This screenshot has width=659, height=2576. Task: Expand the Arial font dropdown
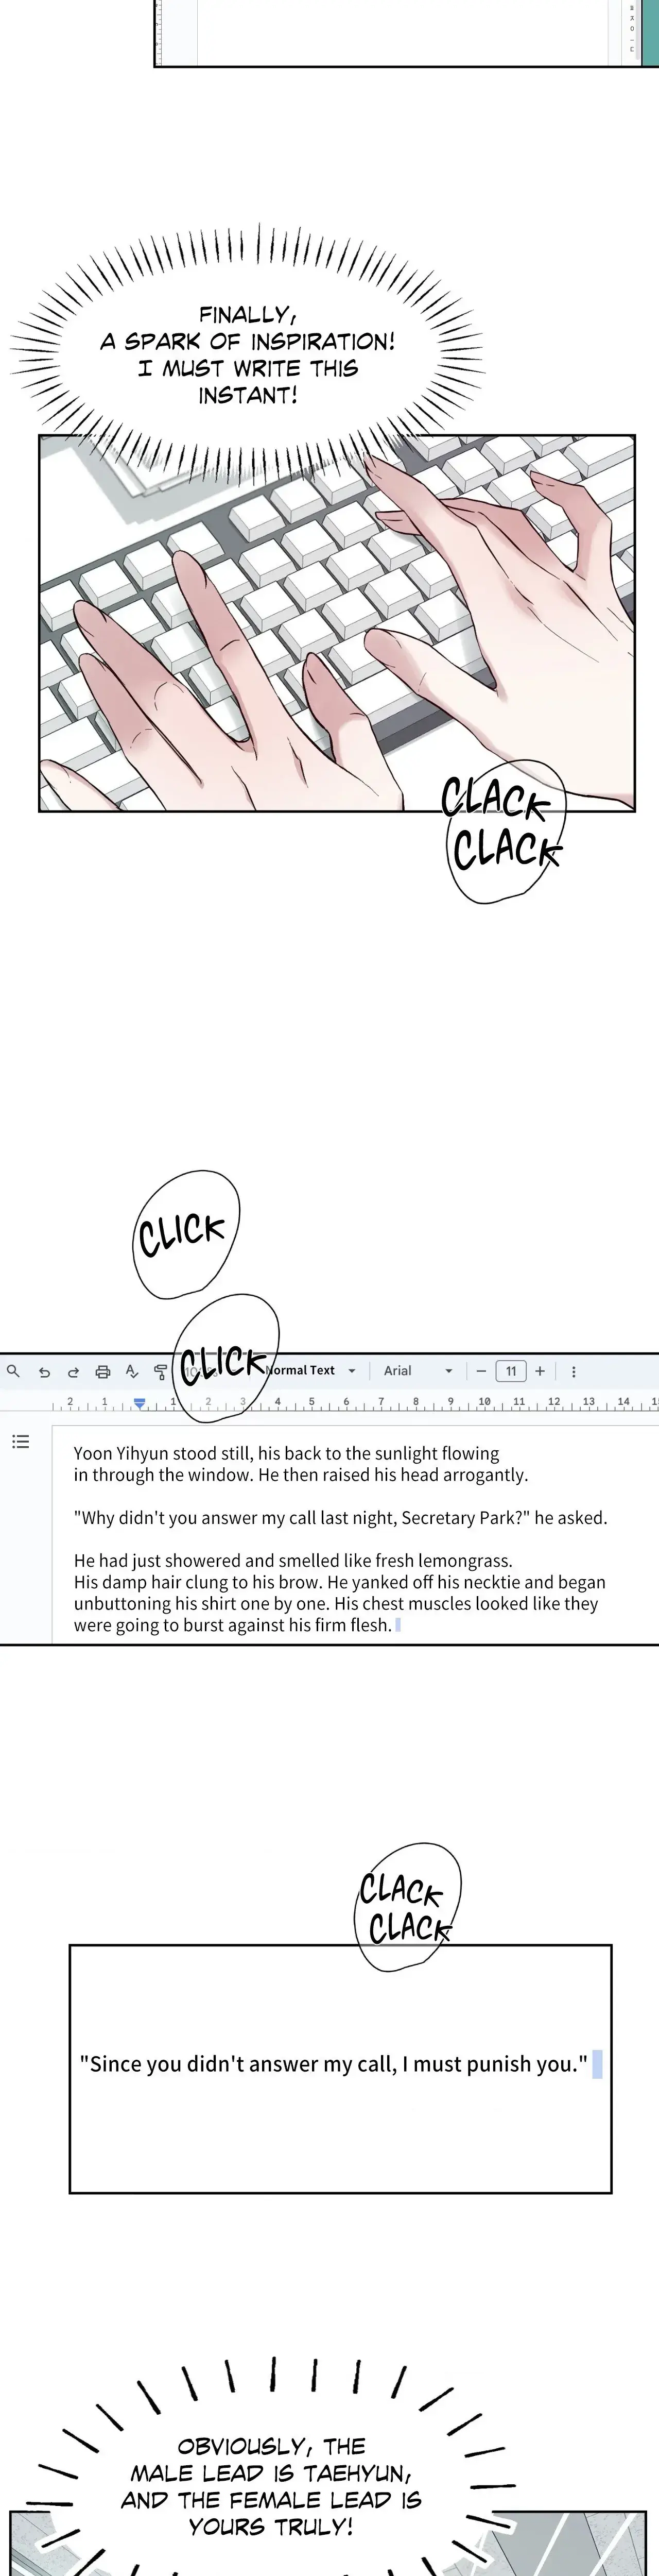418,1370
